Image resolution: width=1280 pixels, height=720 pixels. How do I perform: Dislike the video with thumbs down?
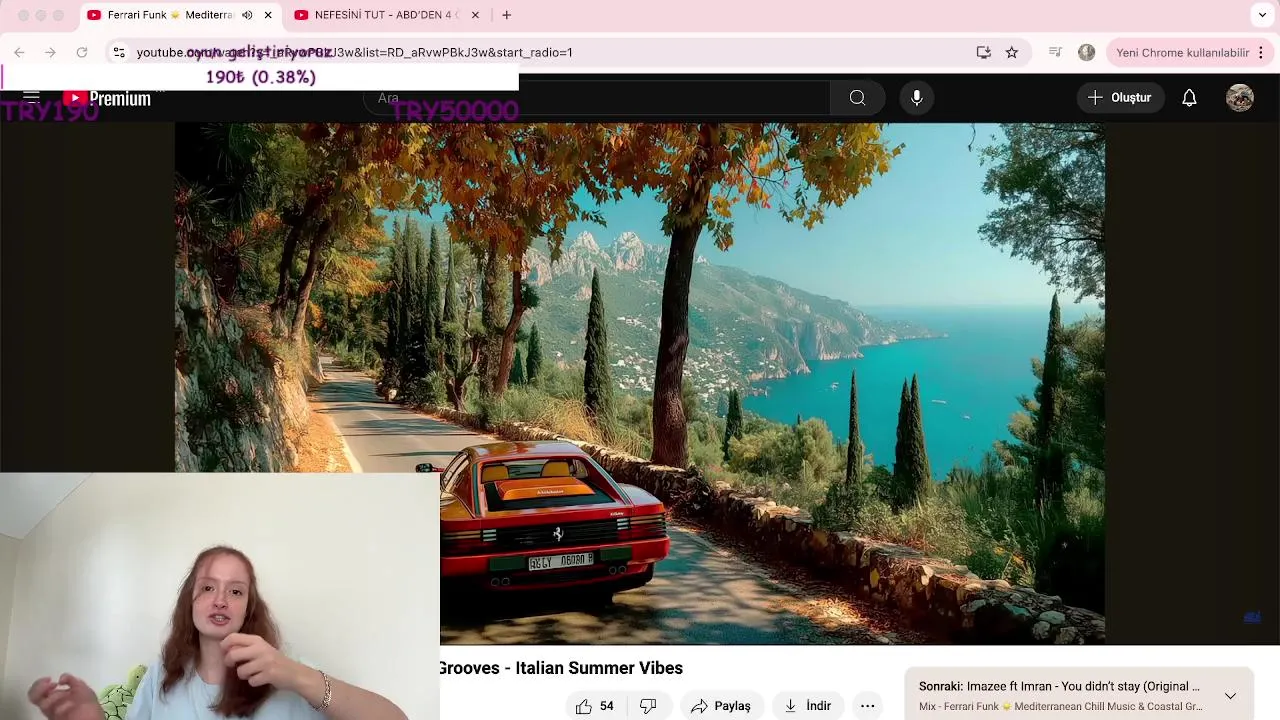coord(648,706)
